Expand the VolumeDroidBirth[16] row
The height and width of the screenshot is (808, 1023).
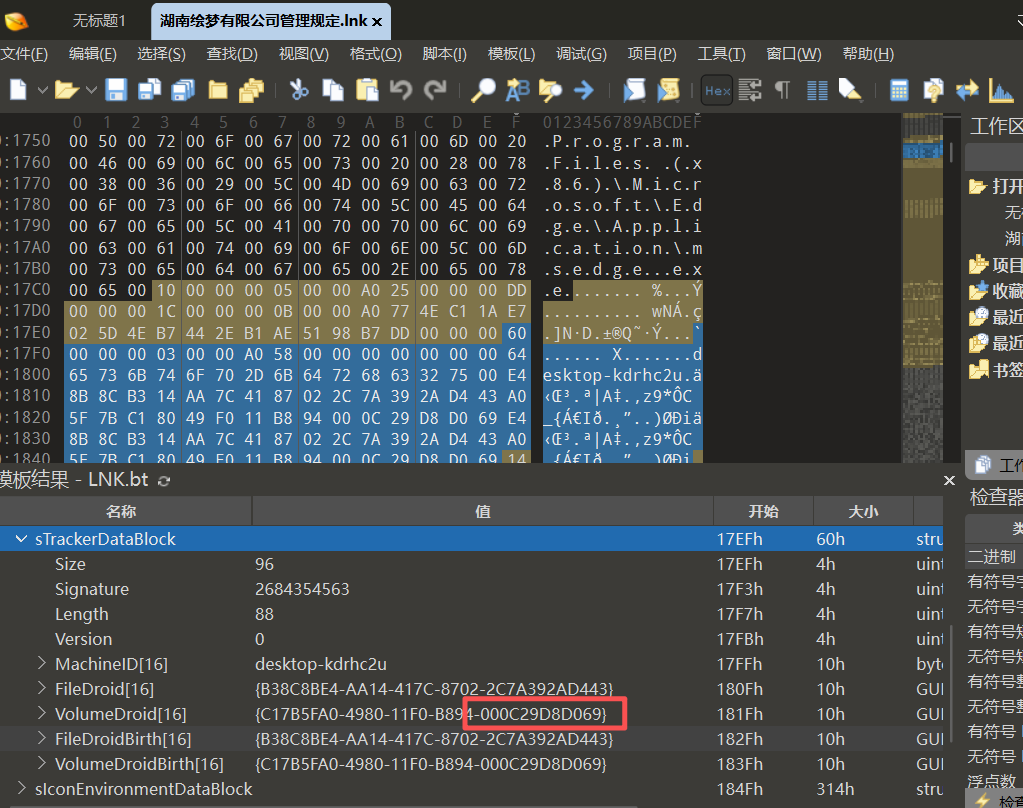click(42, 763)
